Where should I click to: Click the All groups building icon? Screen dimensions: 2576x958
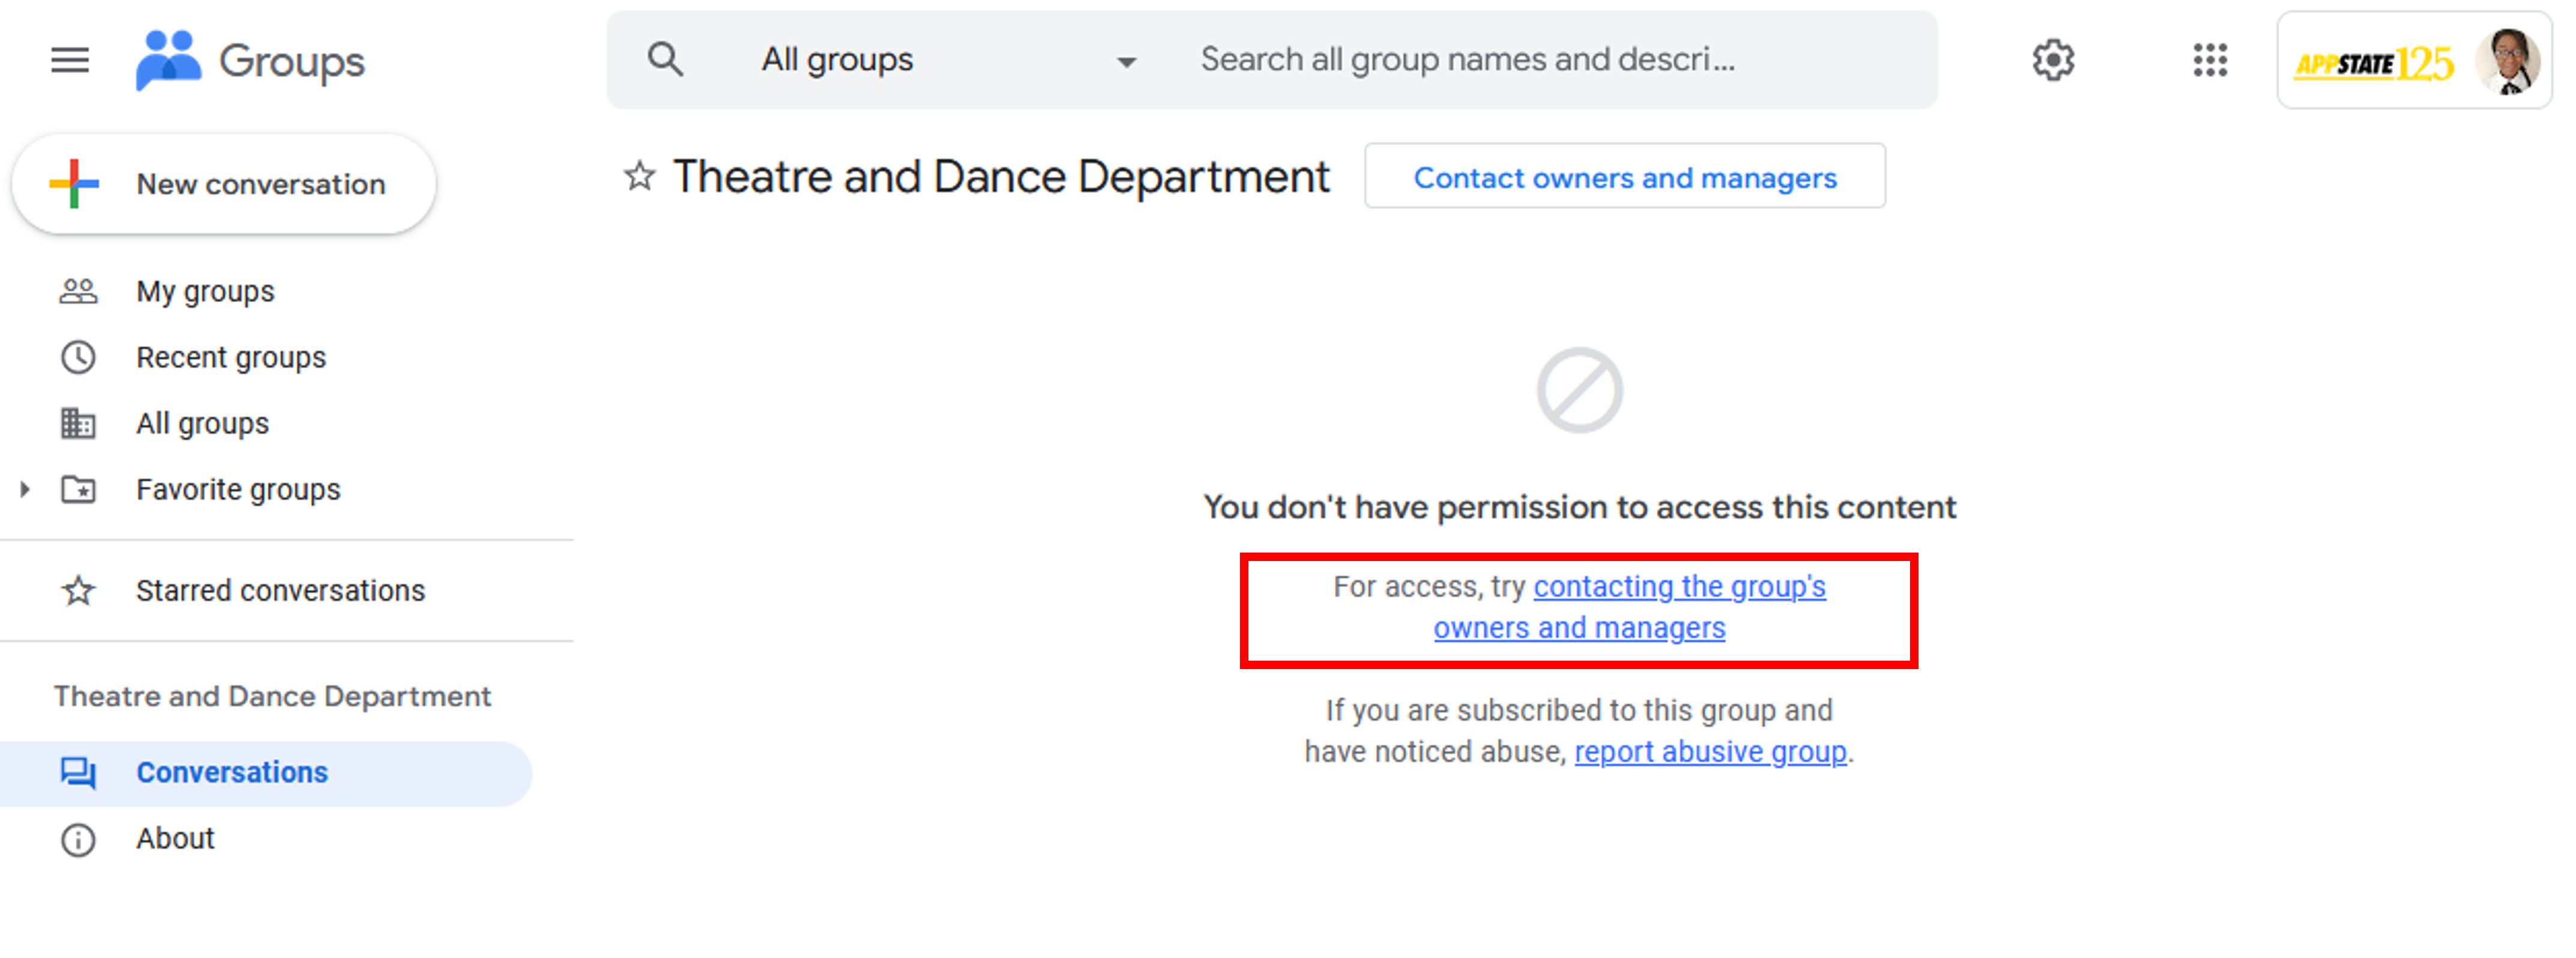click(x=78, y=423)
